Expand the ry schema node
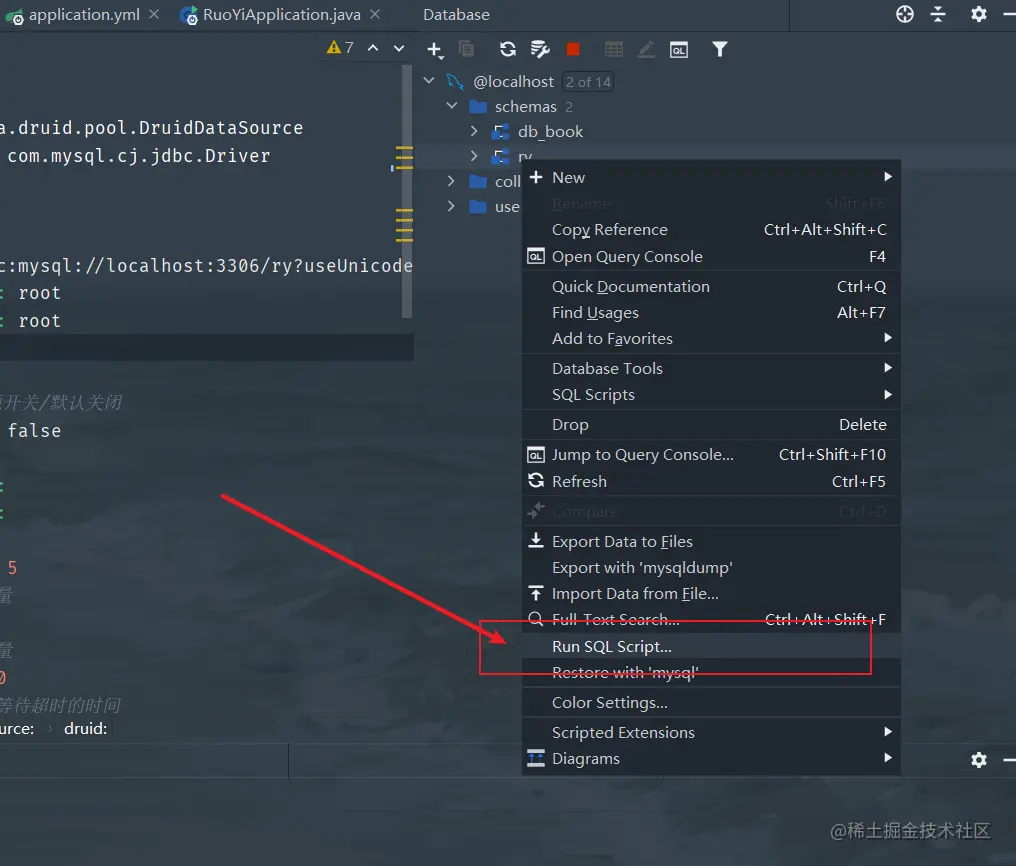 pyautogui.click(x=474, y=155)
